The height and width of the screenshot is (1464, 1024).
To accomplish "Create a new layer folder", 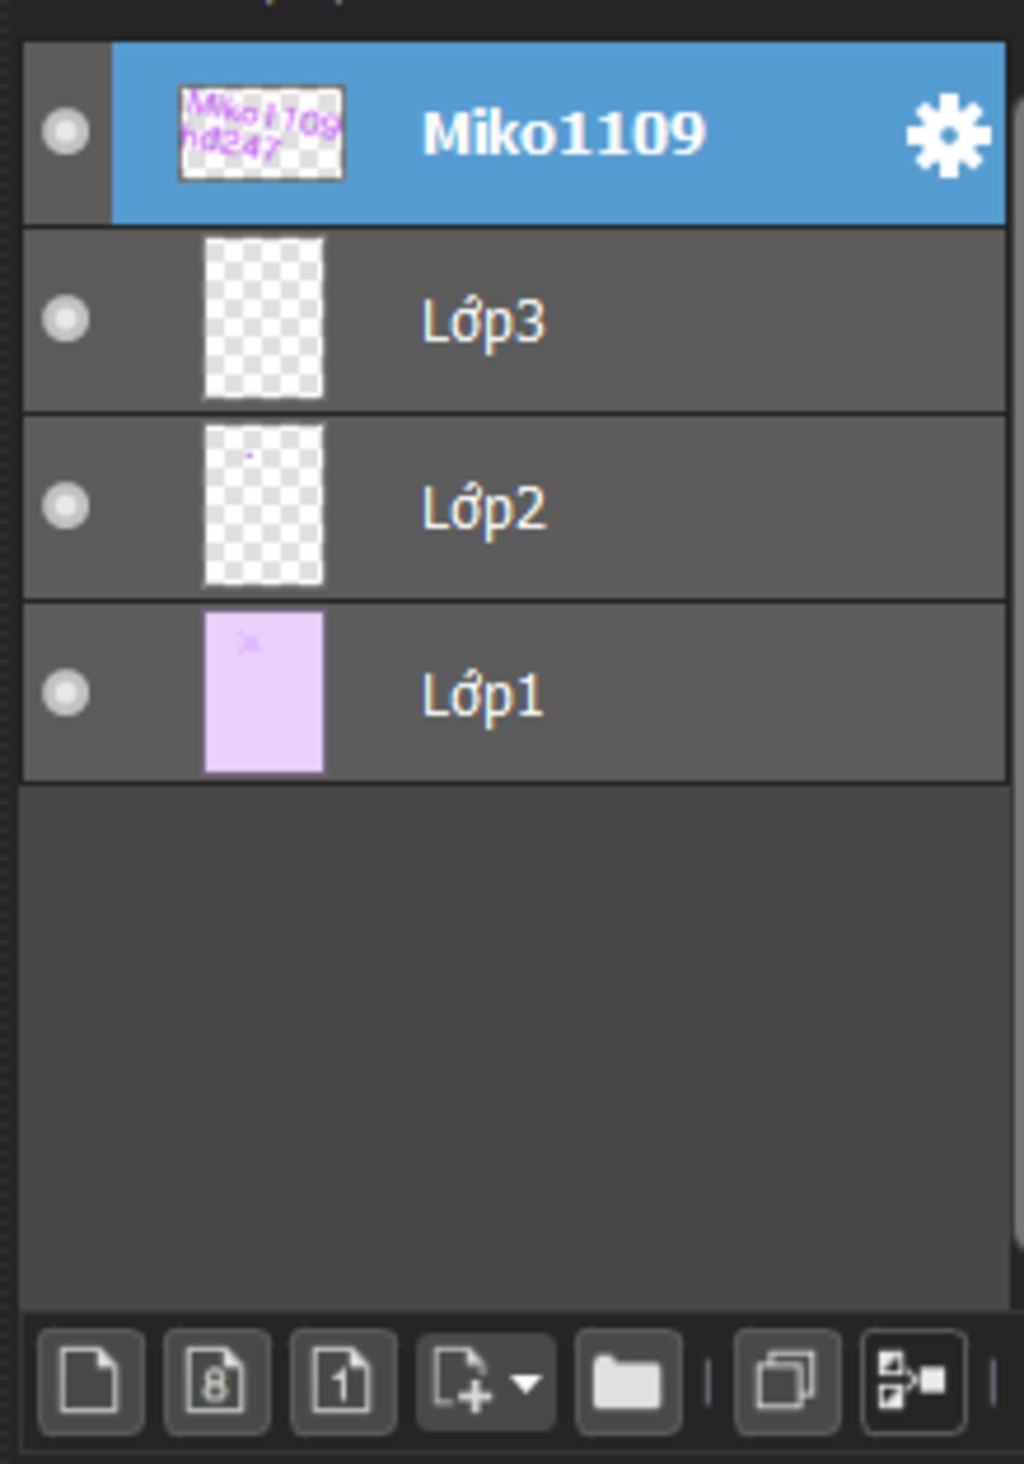I will tap(628, 1382).
